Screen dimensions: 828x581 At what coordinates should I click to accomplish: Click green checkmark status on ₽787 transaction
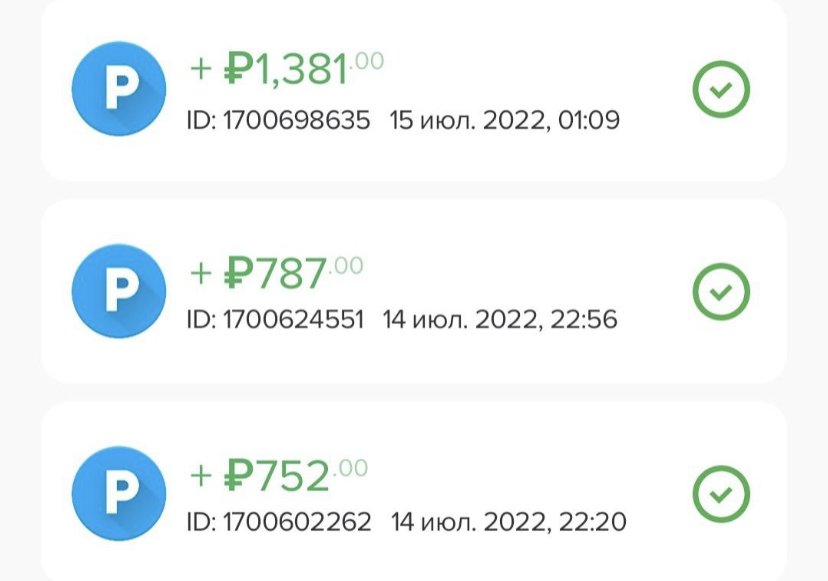coord(721,291)
